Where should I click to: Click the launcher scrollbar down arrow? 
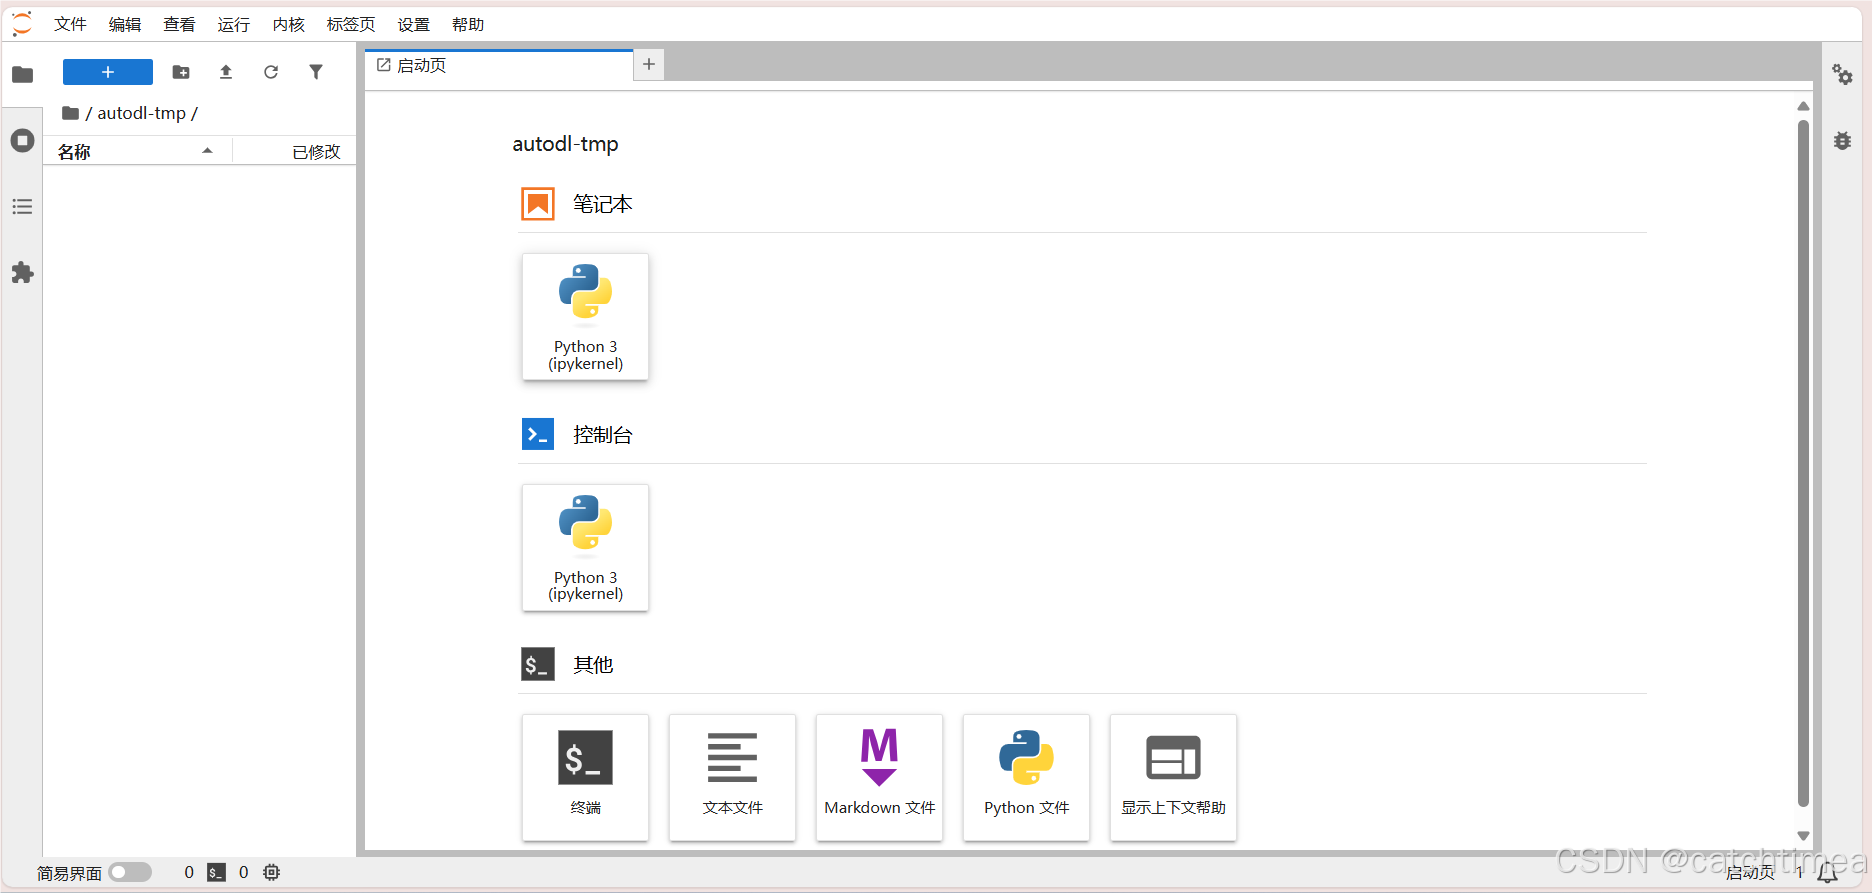(x=1803, y=836)
